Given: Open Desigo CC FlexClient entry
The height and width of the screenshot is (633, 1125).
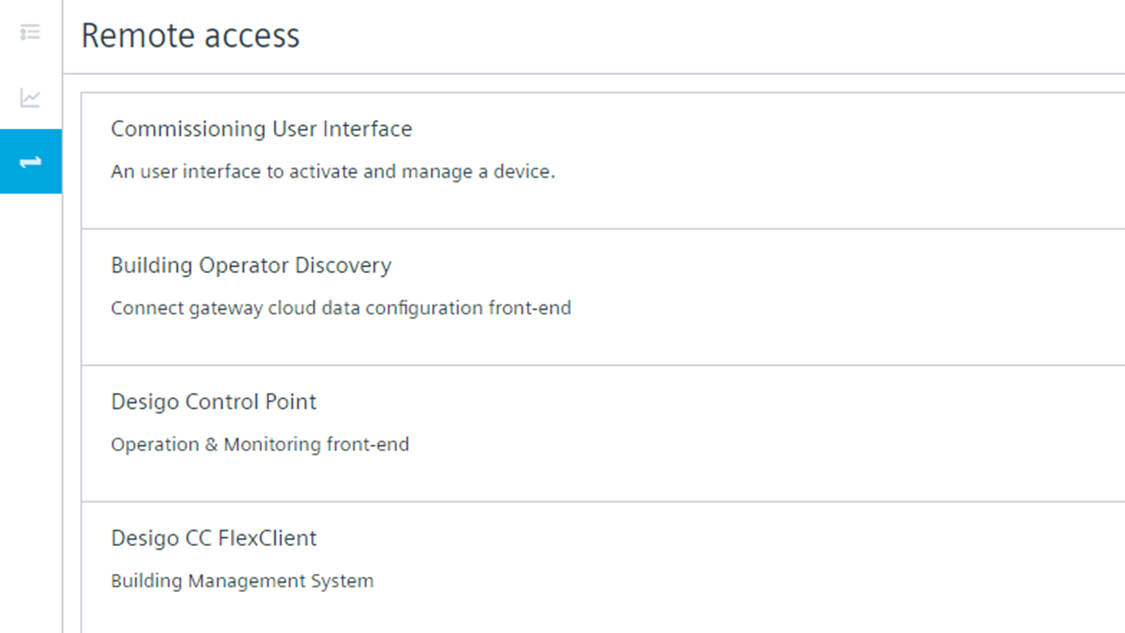Looking at the screenshot, I should (603, 568).
